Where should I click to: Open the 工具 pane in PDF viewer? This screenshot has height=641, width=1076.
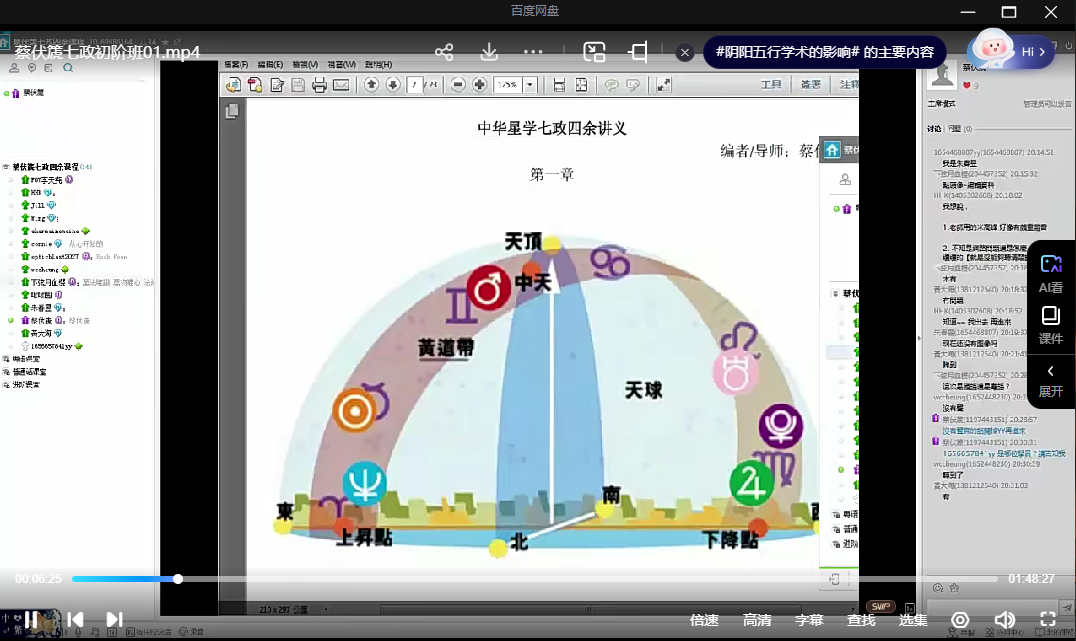(771, 84)
